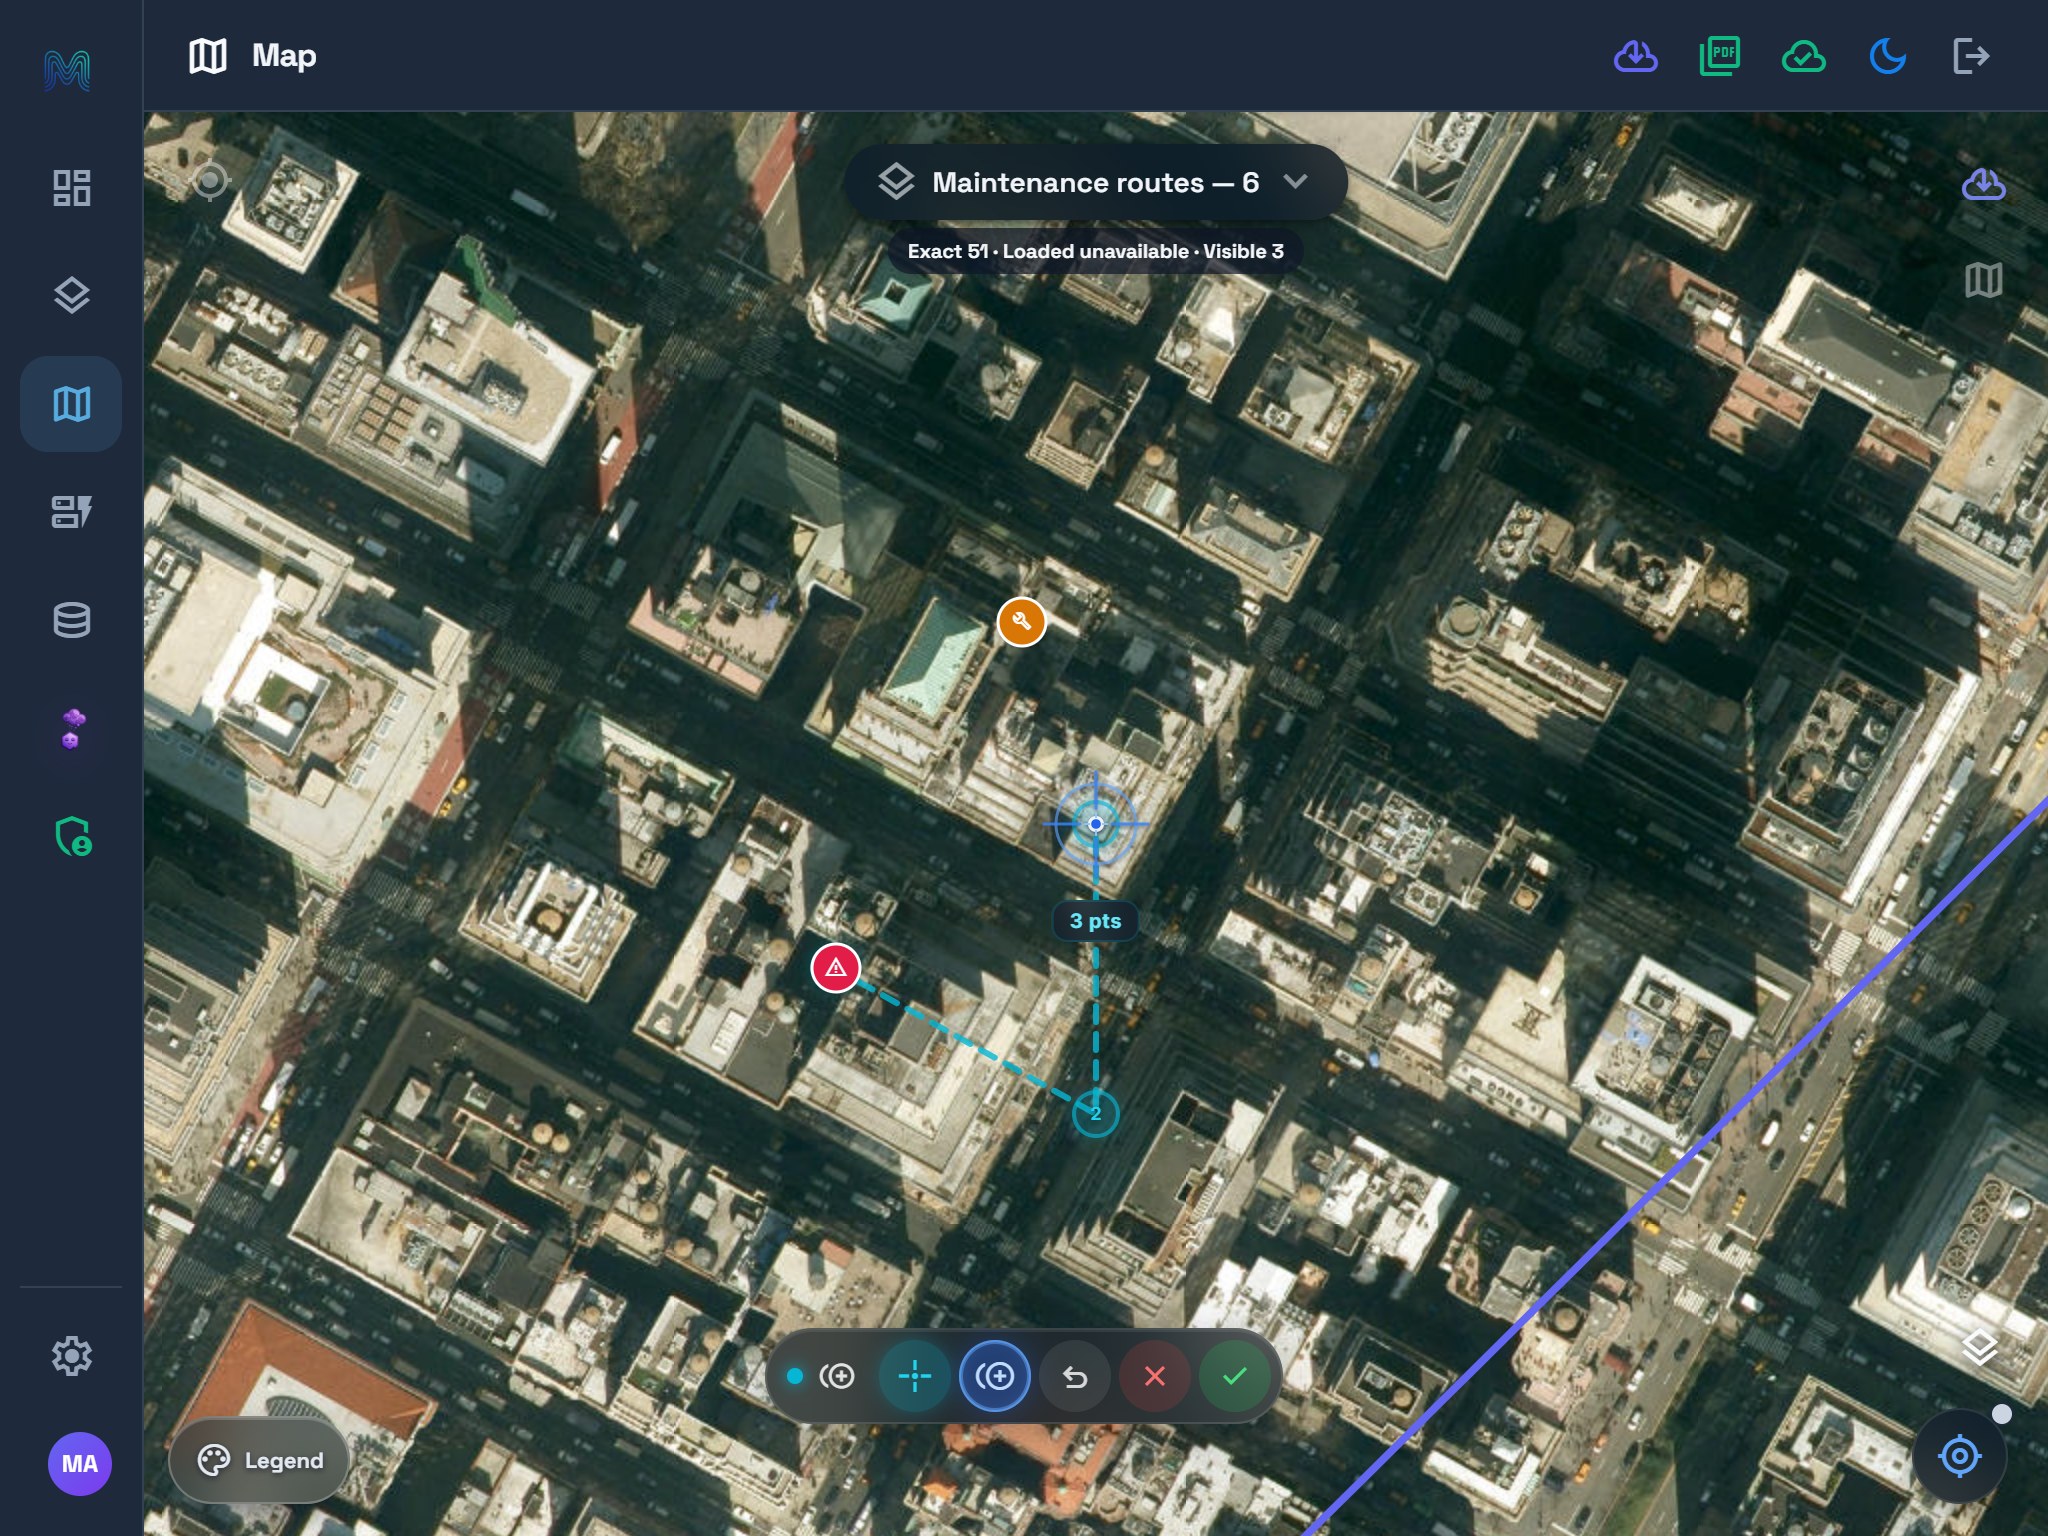
Task: Toggle dark mode moon icon
Action: pos(1887,56)
